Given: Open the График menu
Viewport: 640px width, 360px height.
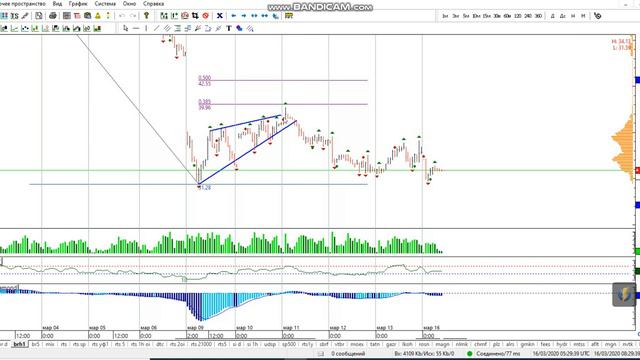Looking at the screenshot, I should tap(78, 4).
